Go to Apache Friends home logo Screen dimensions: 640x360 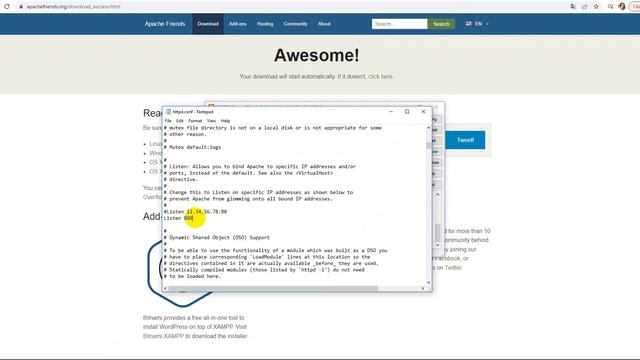point(165,24)
